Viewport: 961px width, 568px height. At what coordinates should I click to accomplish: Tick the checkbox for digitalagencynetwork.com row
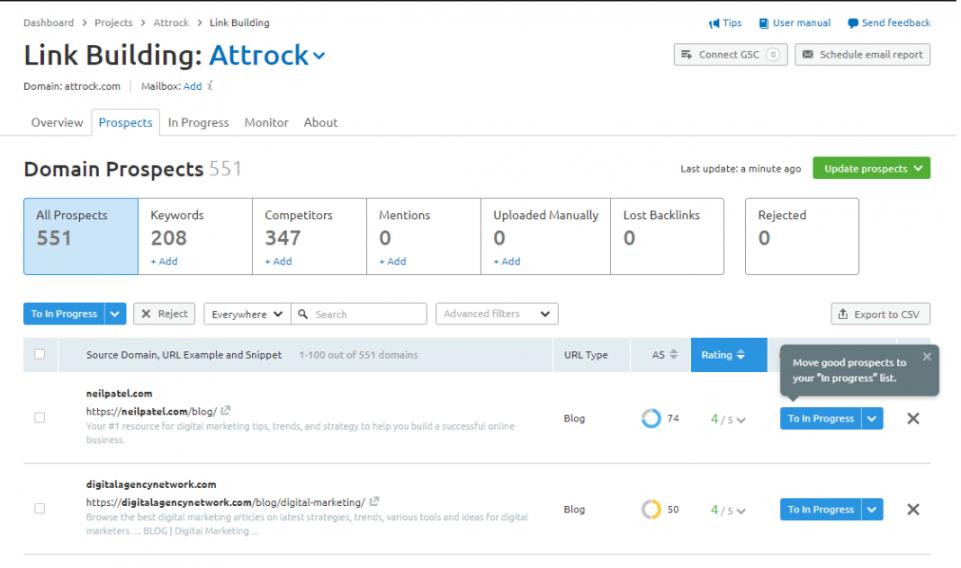(40, 509)
